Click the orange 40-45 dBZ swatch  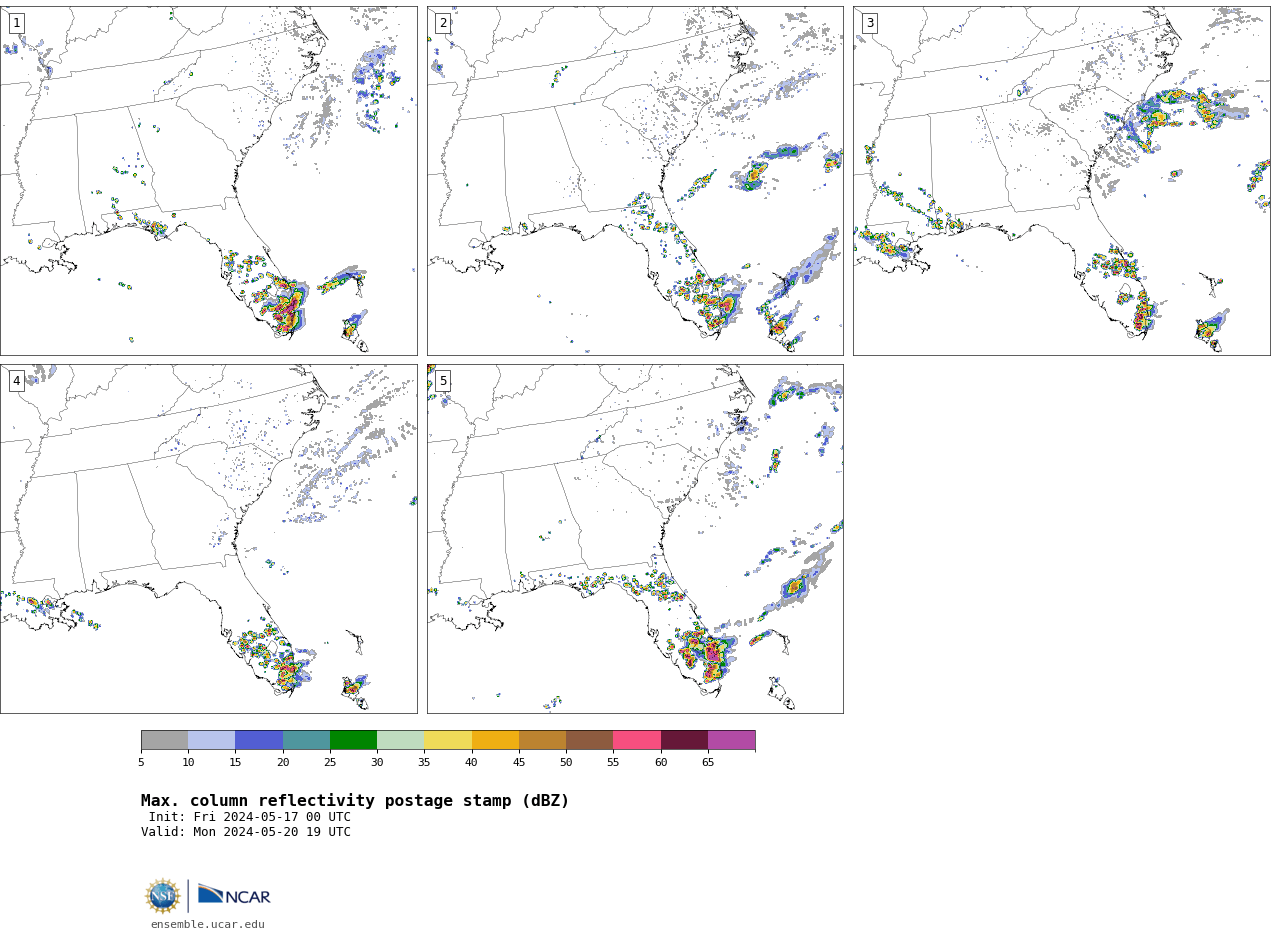495,740
